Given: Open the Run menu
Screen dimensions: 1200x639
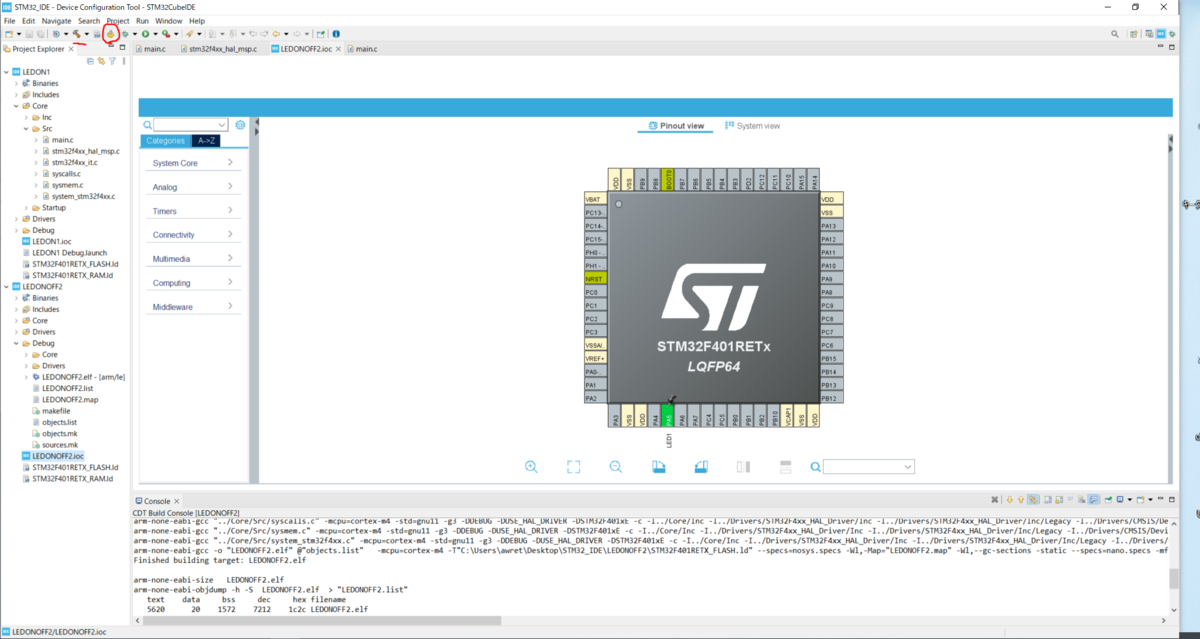Looking at the screenshot, I should tap(142, 20).
